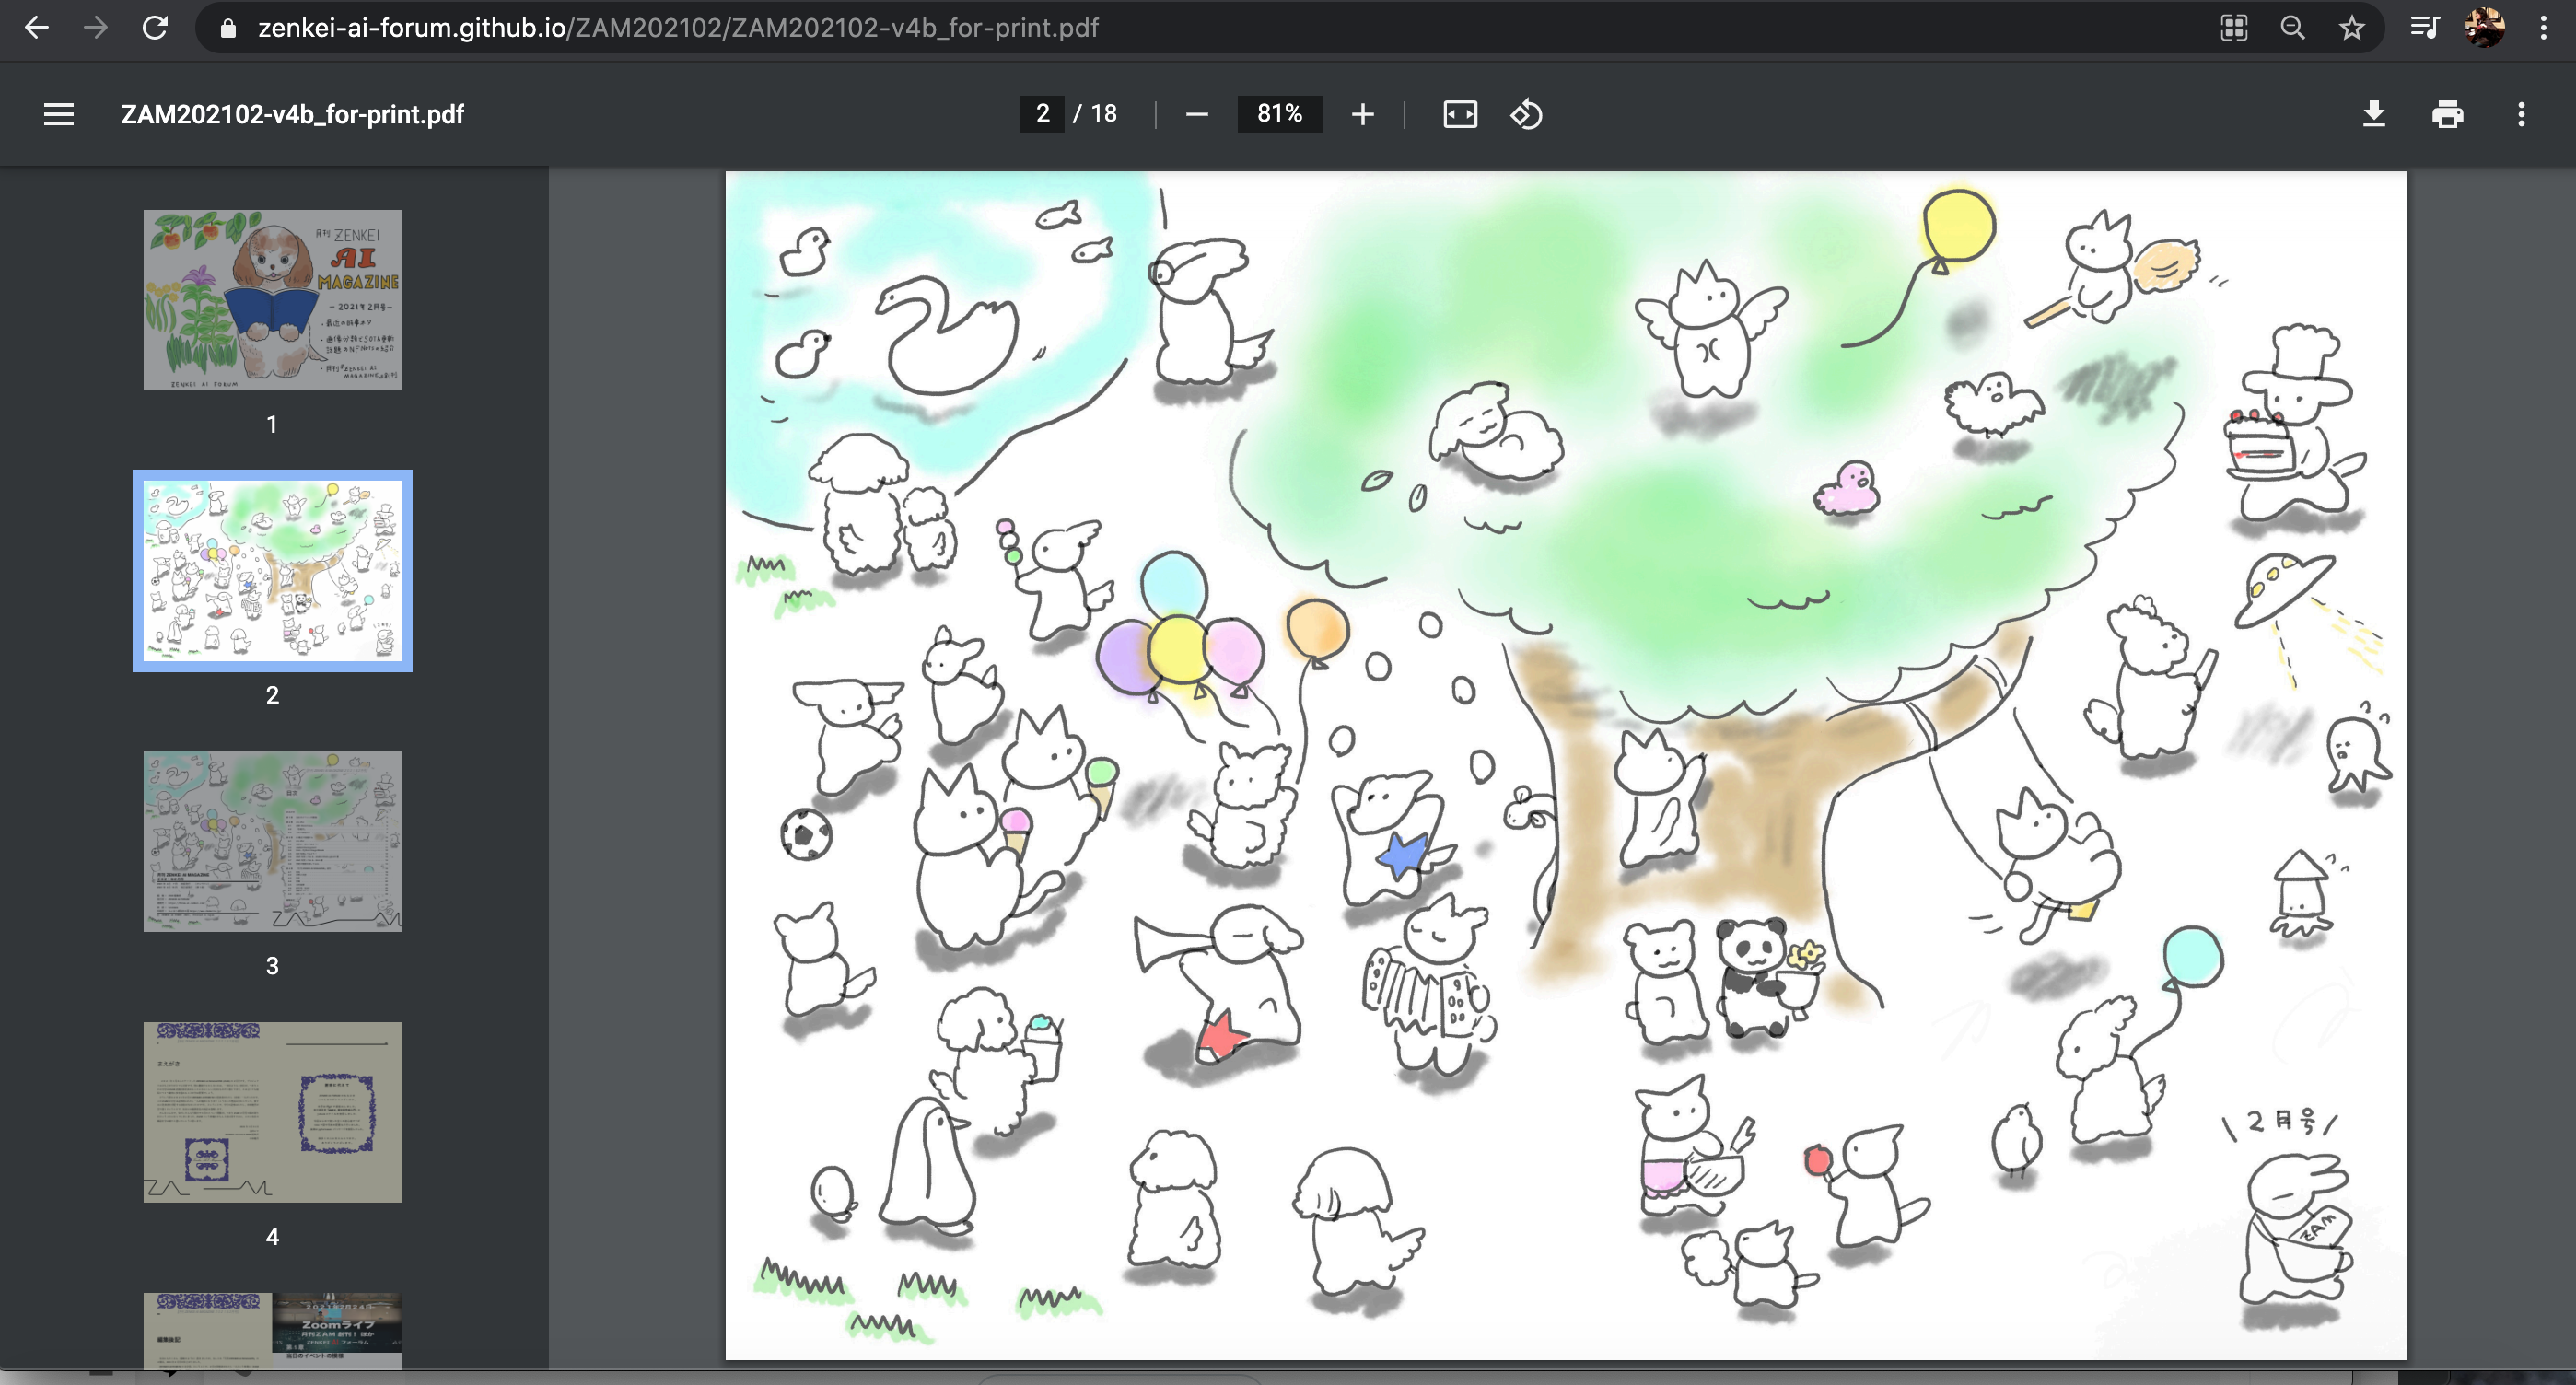Viewport: 2576px width, 1385px height.
Task: Open the QR code / grid icon in address bar
Action: [2234, 28]
